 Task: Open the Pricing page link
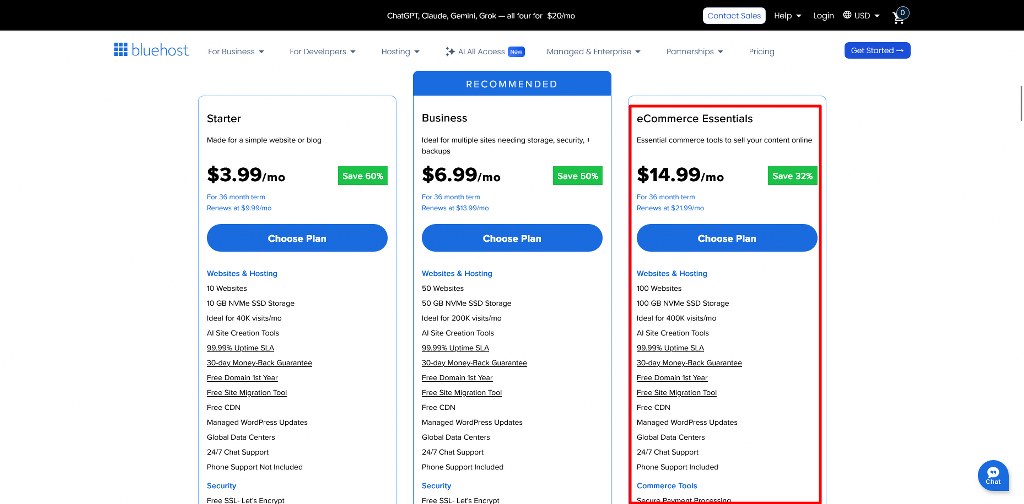tap(761, 51)
